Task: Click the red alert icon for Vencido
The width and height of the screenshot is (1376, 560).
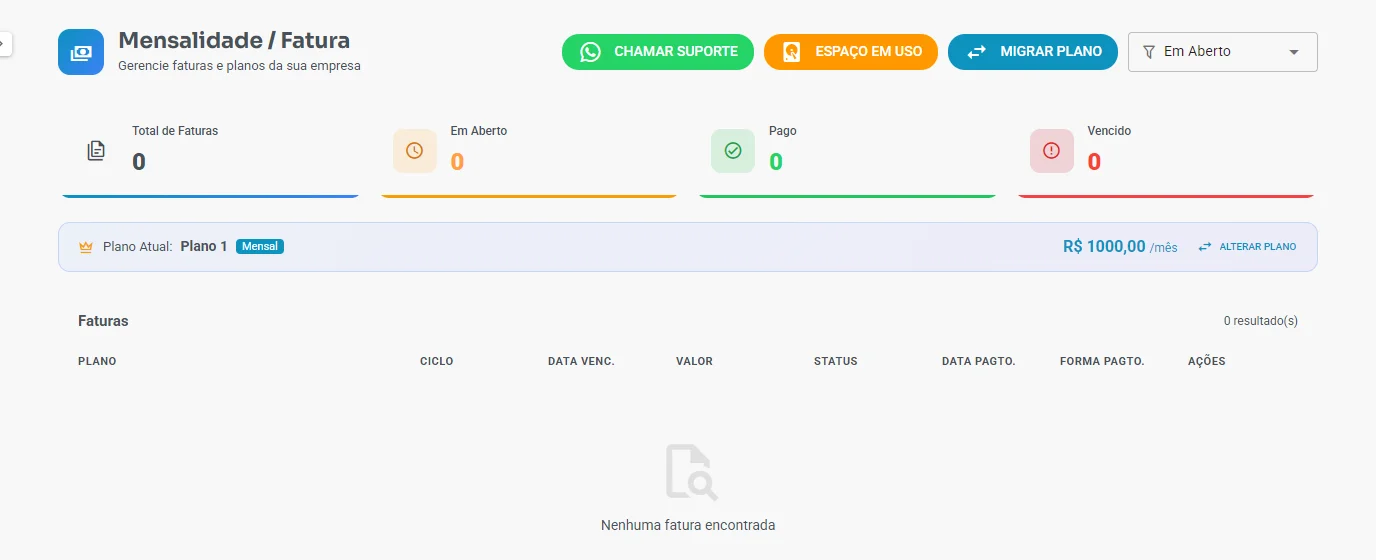Action: pos(1052,151)
